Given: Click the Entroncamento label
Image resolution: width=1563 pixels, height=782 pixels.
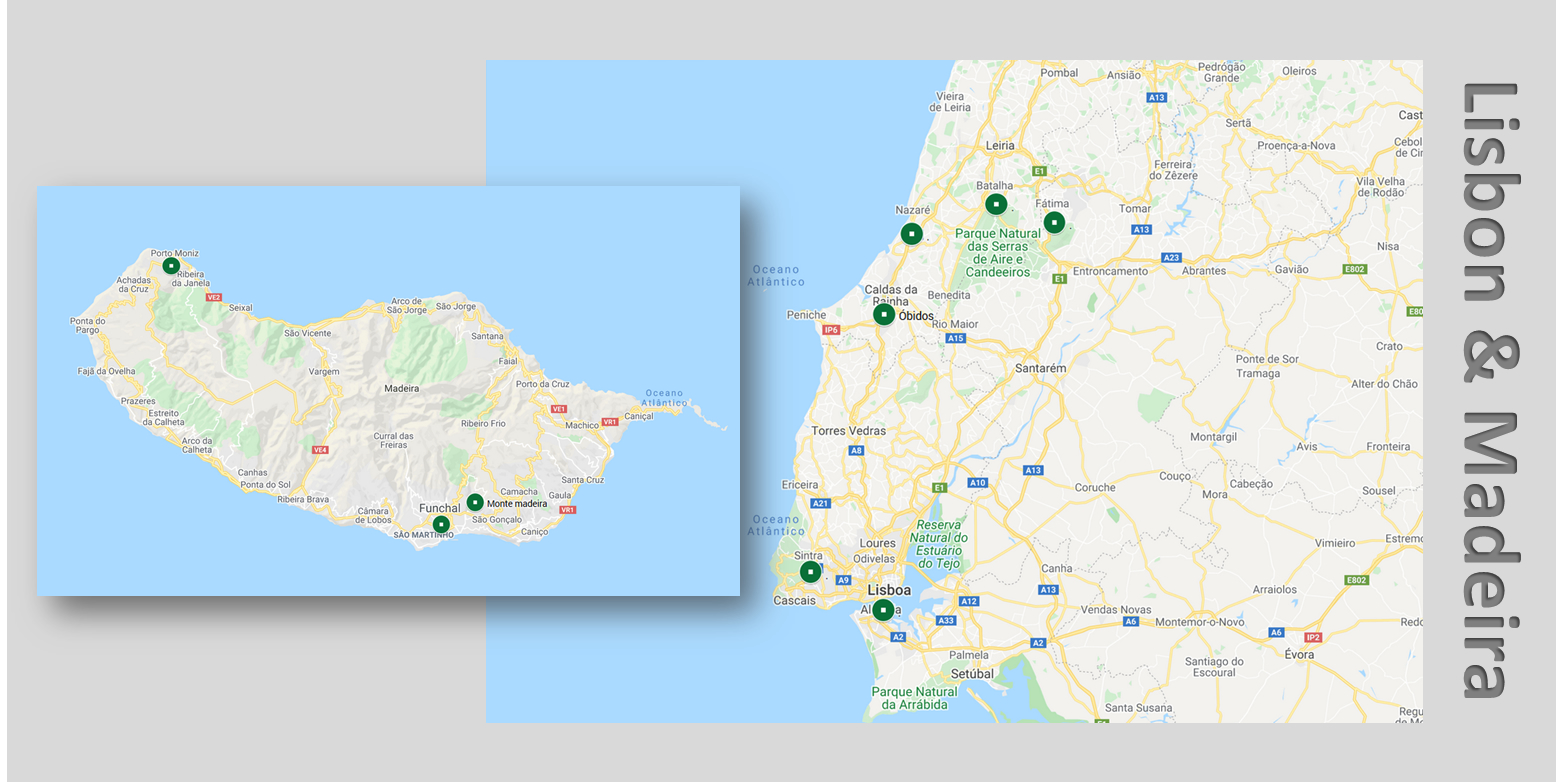Looking at the screenshot, I should pos(1110,271).
